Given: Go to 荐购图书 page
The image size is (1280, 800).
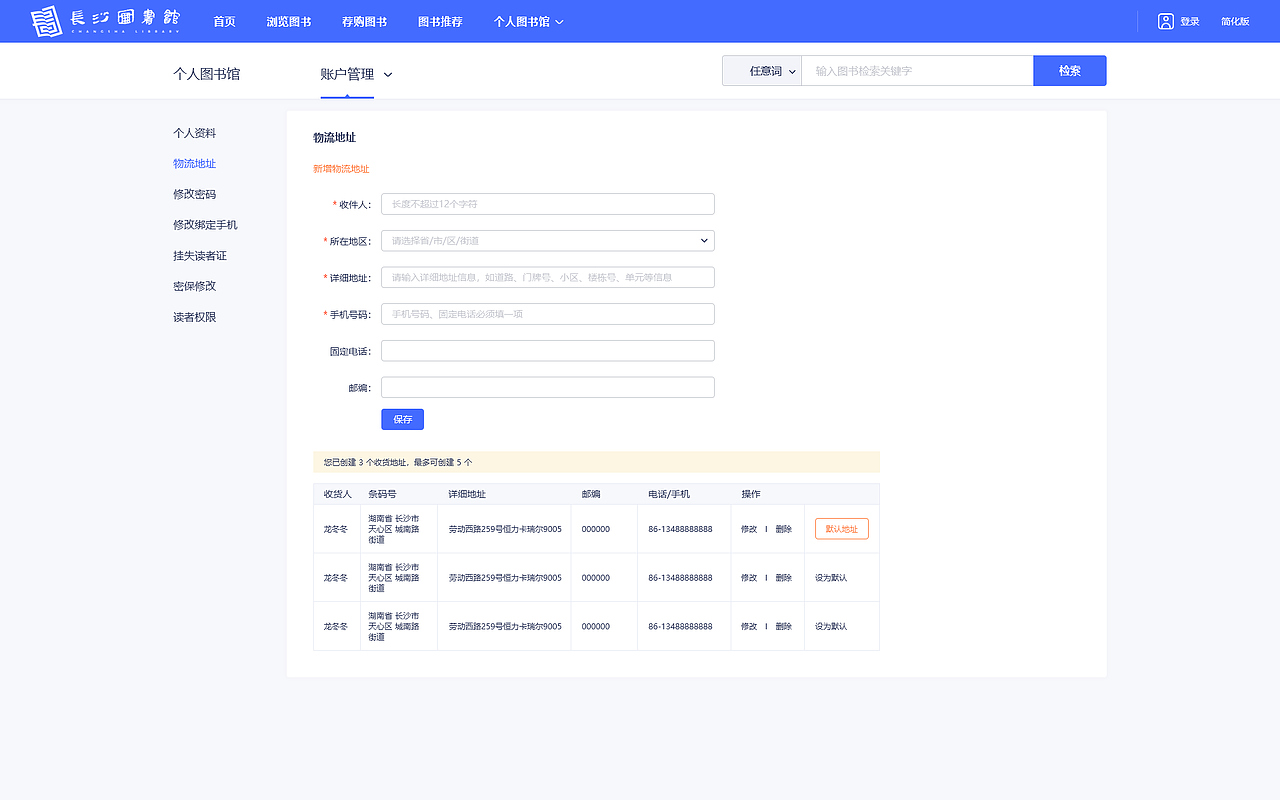Looking at the screenshot, I should point(364,21).
